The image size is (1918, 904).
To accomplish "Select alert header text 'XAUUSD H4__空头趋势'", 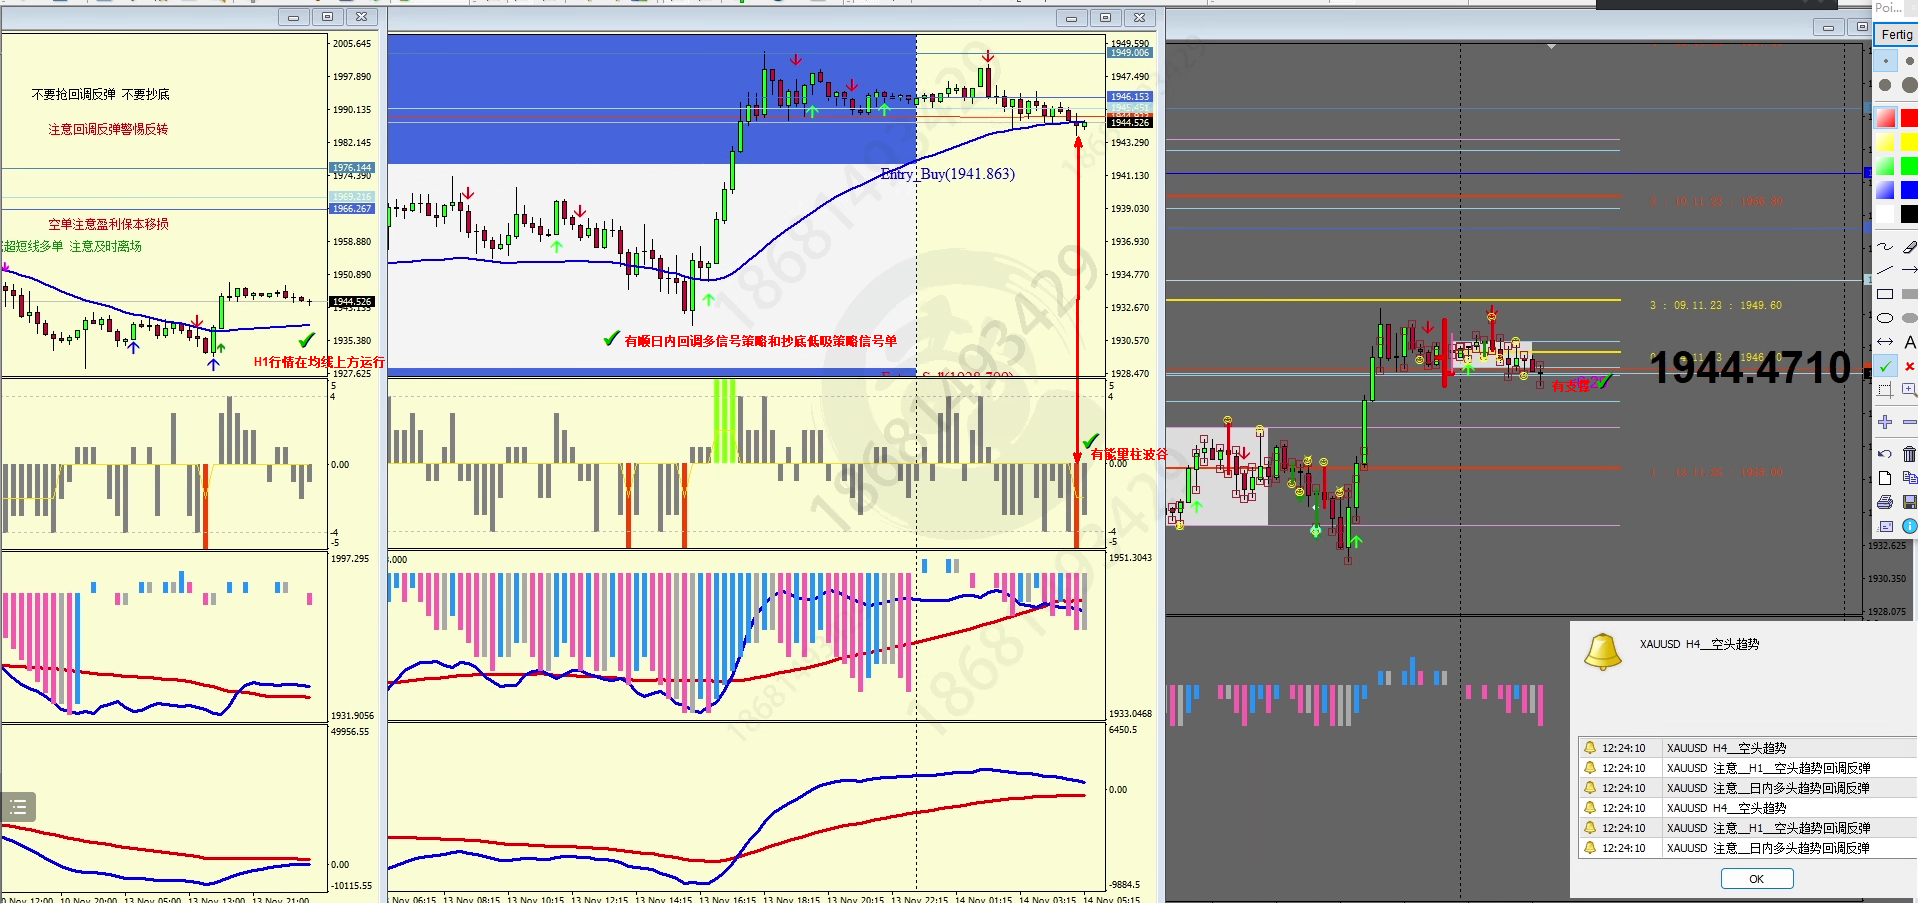I will click(x=1699, y=644).
